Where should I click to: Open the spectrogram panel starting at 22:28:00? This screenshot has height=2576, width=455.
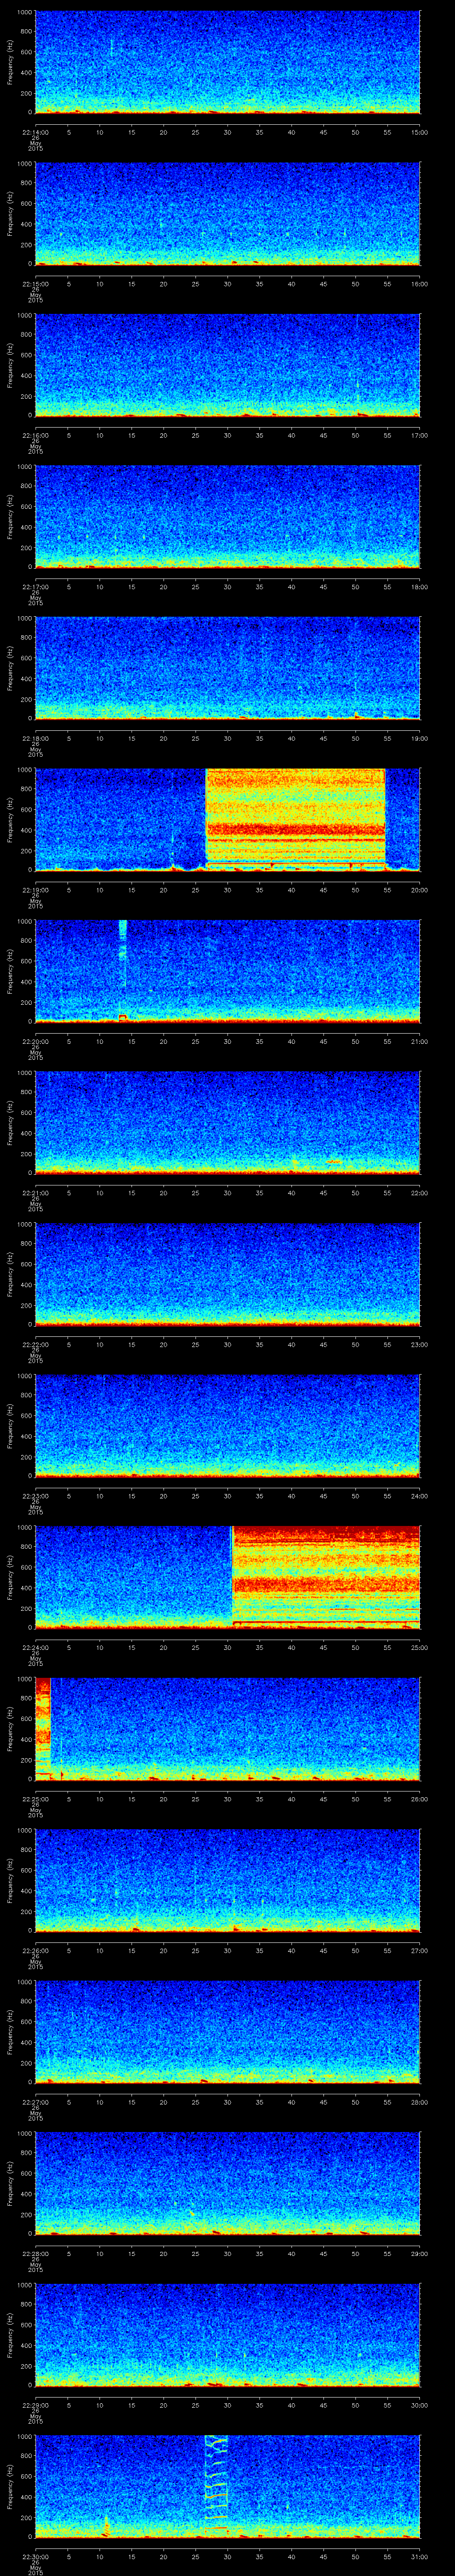227,2183
